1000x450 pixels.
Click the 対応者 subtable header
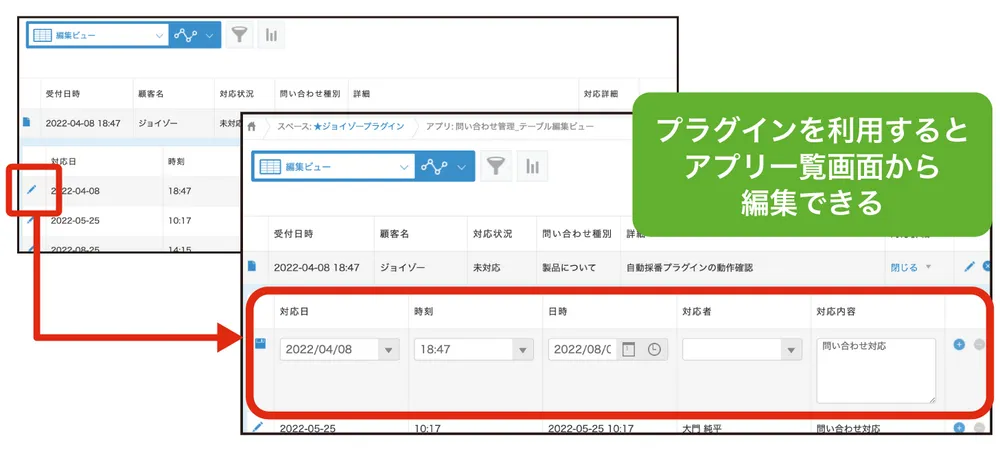[697, 312]
